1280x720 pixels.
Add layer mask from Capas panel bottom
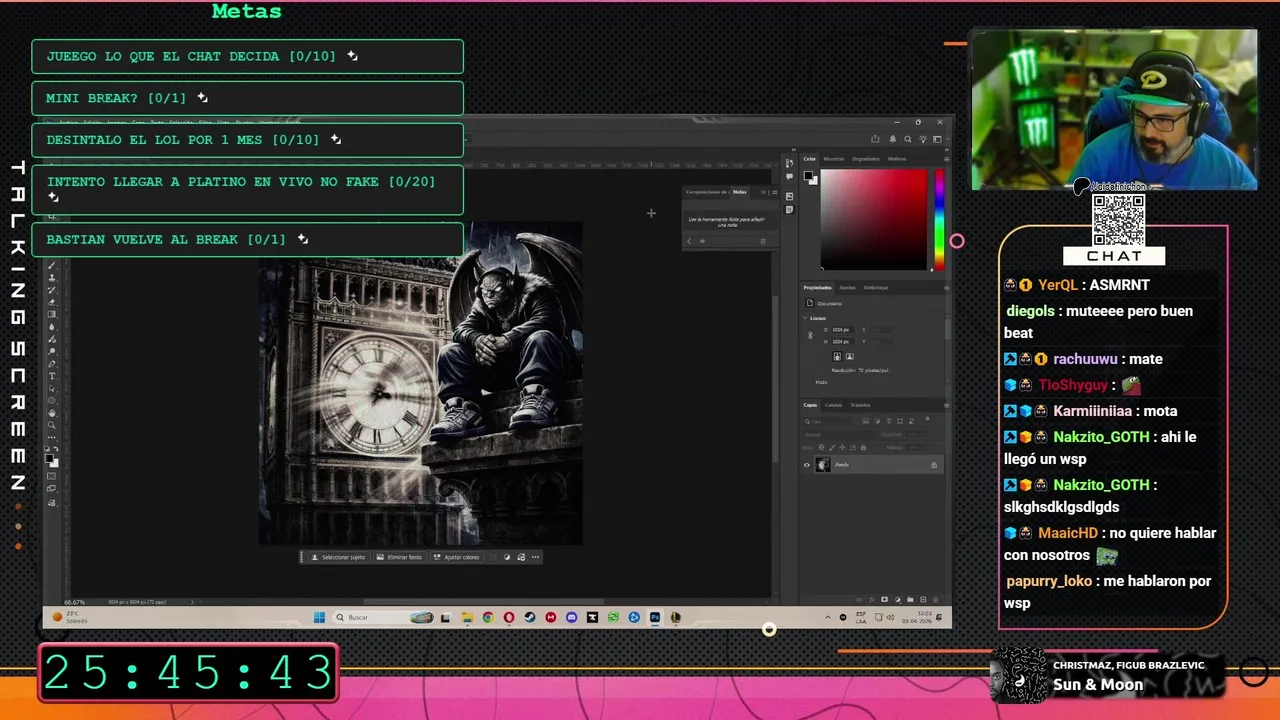(x=884, y=599)
